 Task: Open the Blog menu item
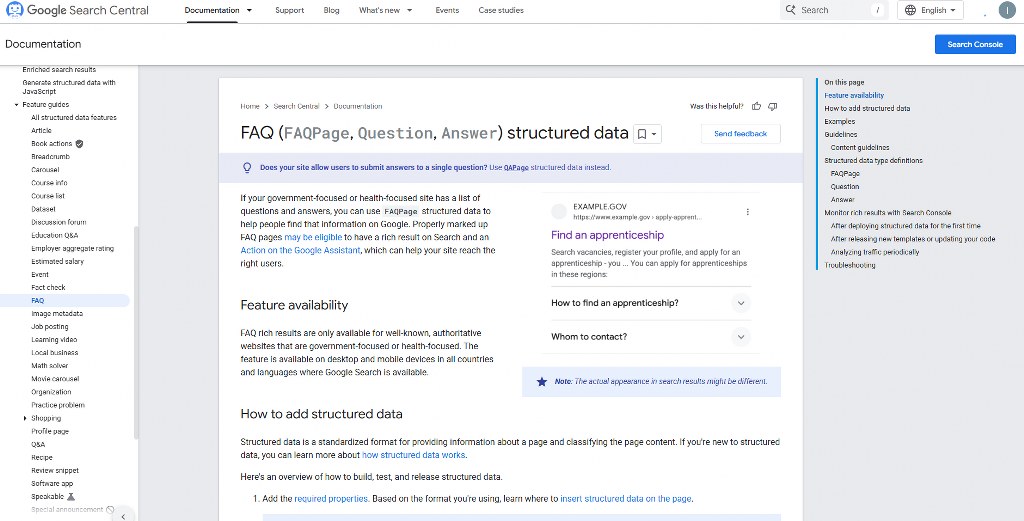[x=332, y=10]
